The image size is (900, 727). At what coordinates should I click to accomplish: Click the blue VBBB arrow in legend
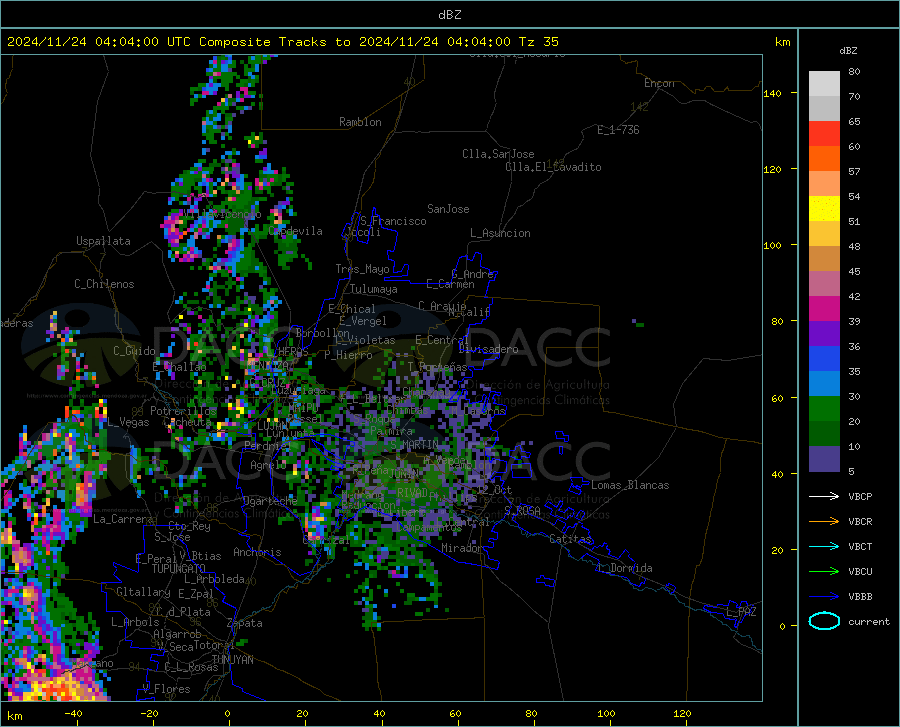pyautogui.click(x=824, y=596)
